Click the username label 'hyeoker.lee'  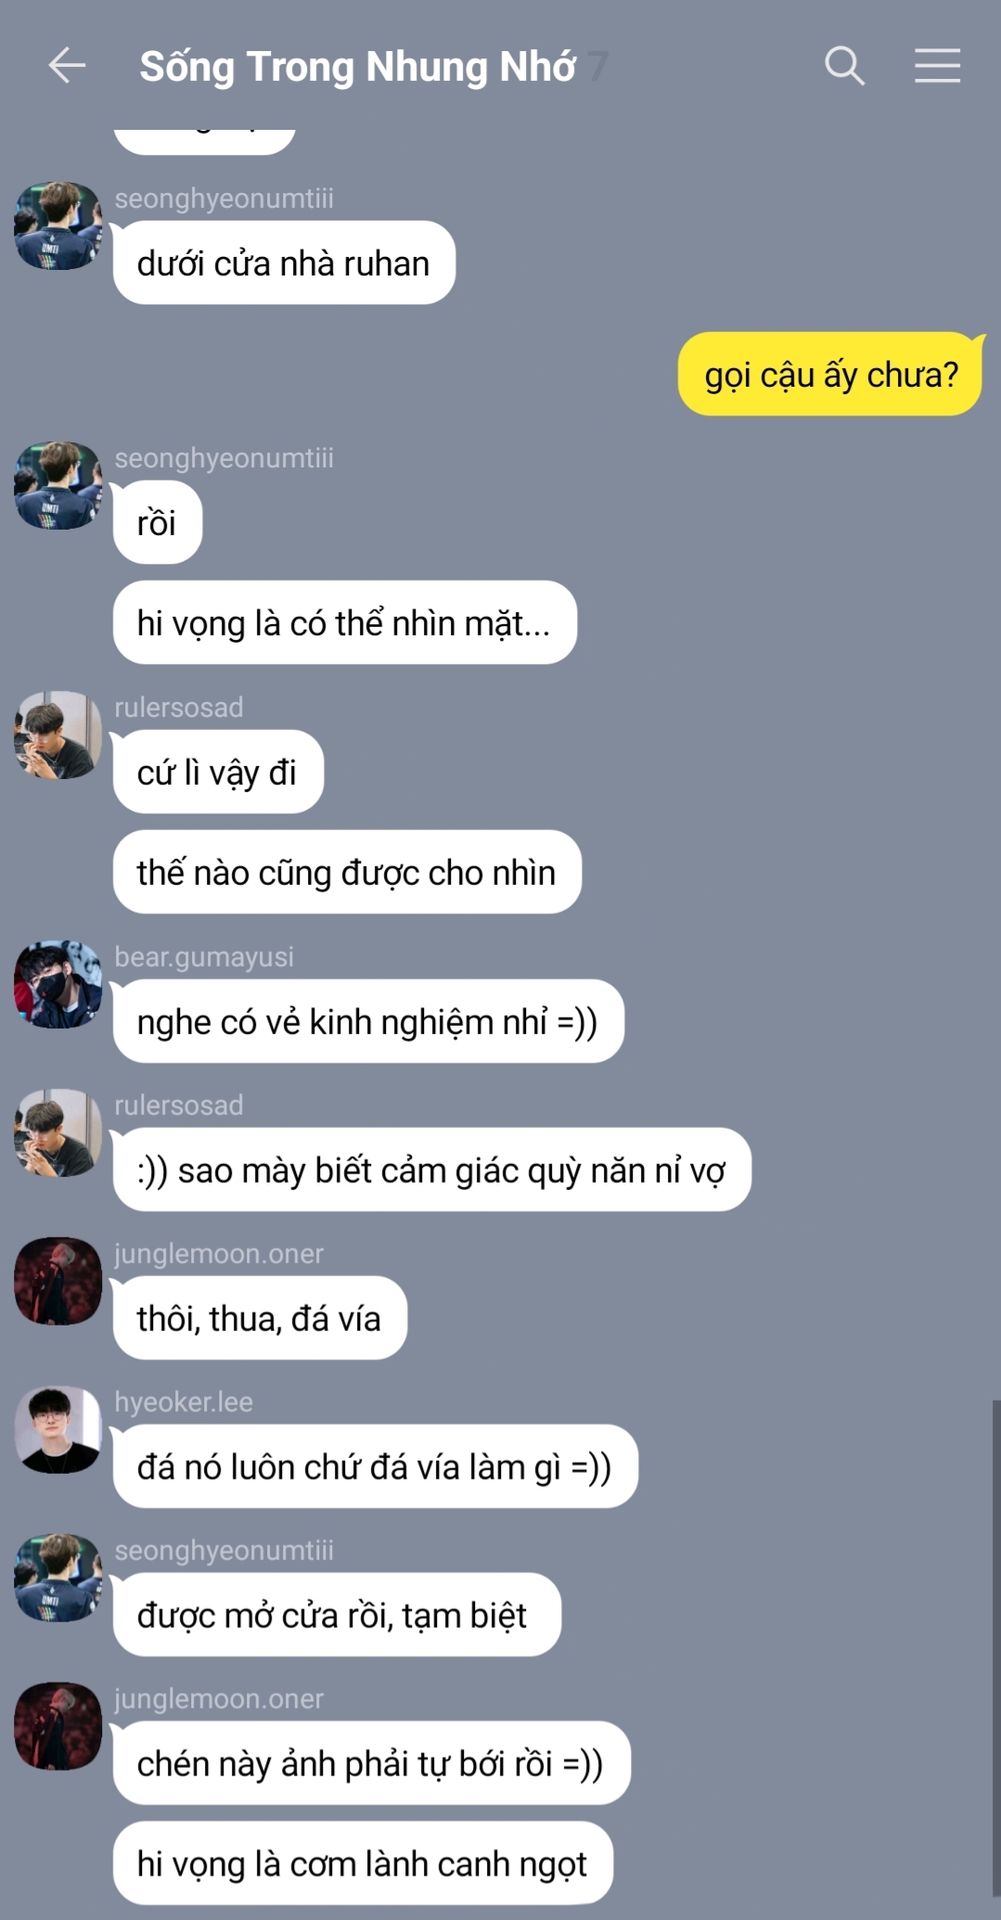click(x=184, y=1402)
